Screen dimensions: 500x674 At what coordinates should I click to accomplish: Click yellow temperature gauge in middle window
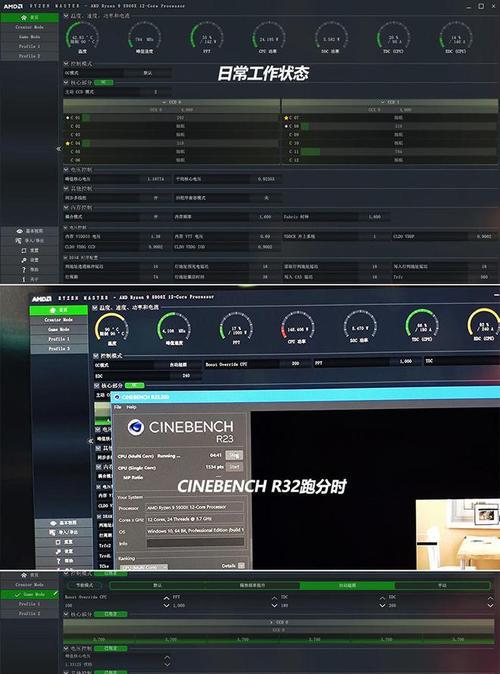coord(112,329)
